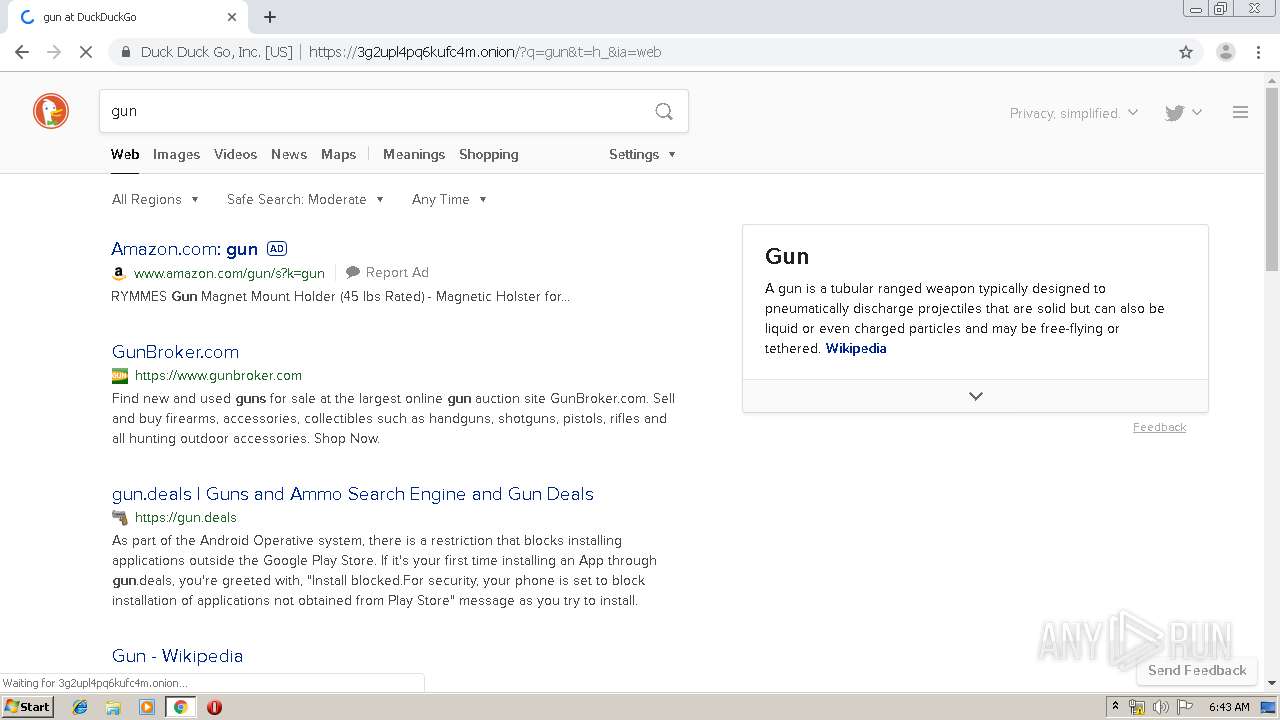Viewport: 1280px width, 720px height.
Task: Click the Report Ad speech bubble icon
Action: [353, 272]
